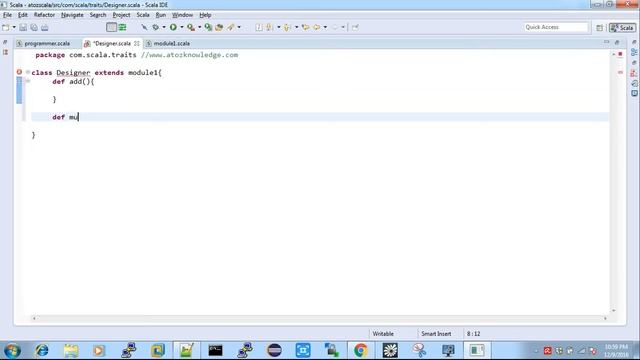Viewport: 640px width, 360px height.
Task: Open the Navigate menu
Action: click(72, 15)
